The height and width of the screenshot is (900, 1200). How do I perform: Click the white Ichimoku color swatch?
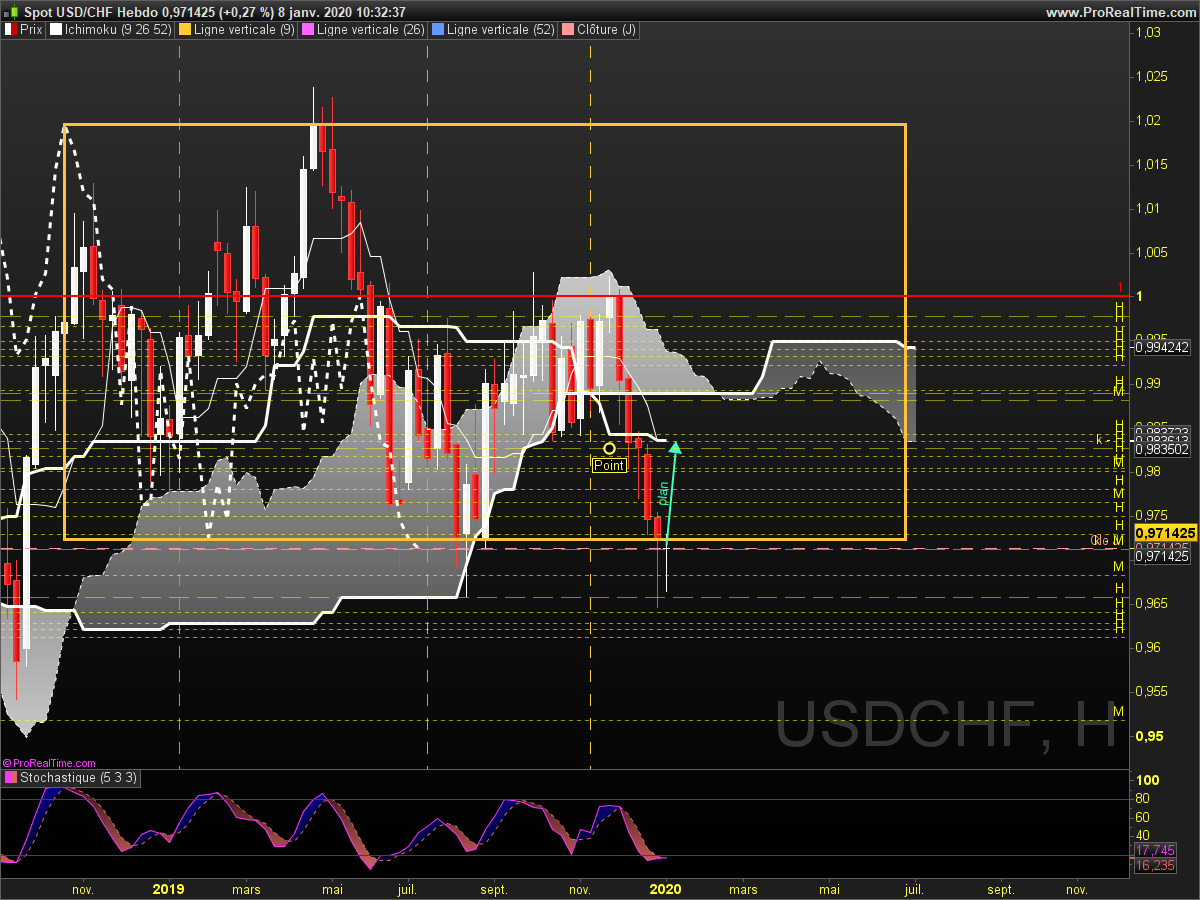(x=56, y=30)
